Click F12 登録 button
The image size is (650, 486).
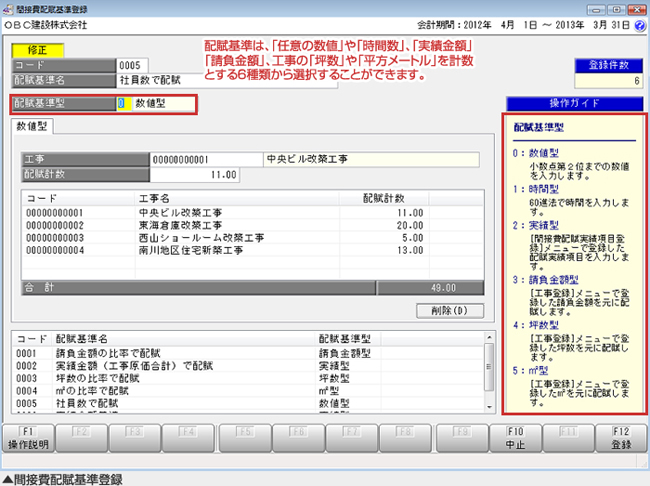pos(621,438)
